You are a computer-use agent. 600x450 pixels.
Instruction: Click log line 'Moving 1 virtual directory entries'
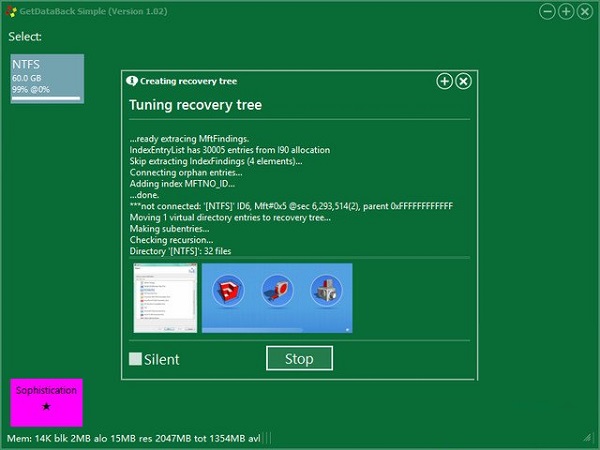pyautogui.click(x=230, y=217)
